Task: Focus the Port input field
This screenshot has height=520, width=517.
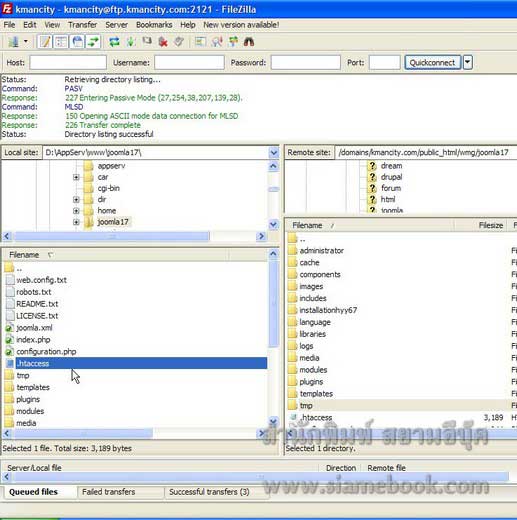Action: tap(384, 62)
